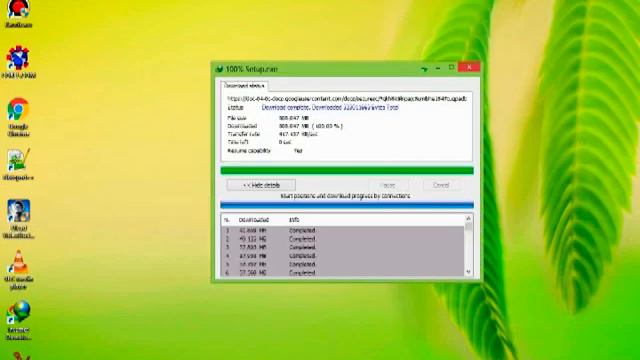Select connection row 5 marked Completed
This screenshot has width=640, height=360.
coord(342,264)
